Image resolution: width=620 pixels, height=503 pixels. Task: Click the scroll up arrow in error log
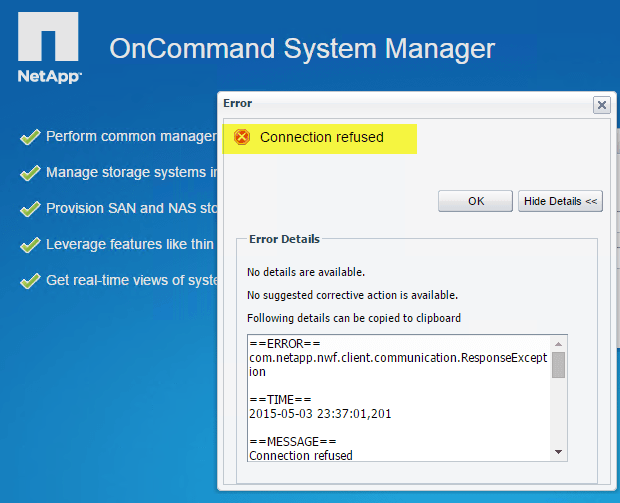click(x=558, y=344)
